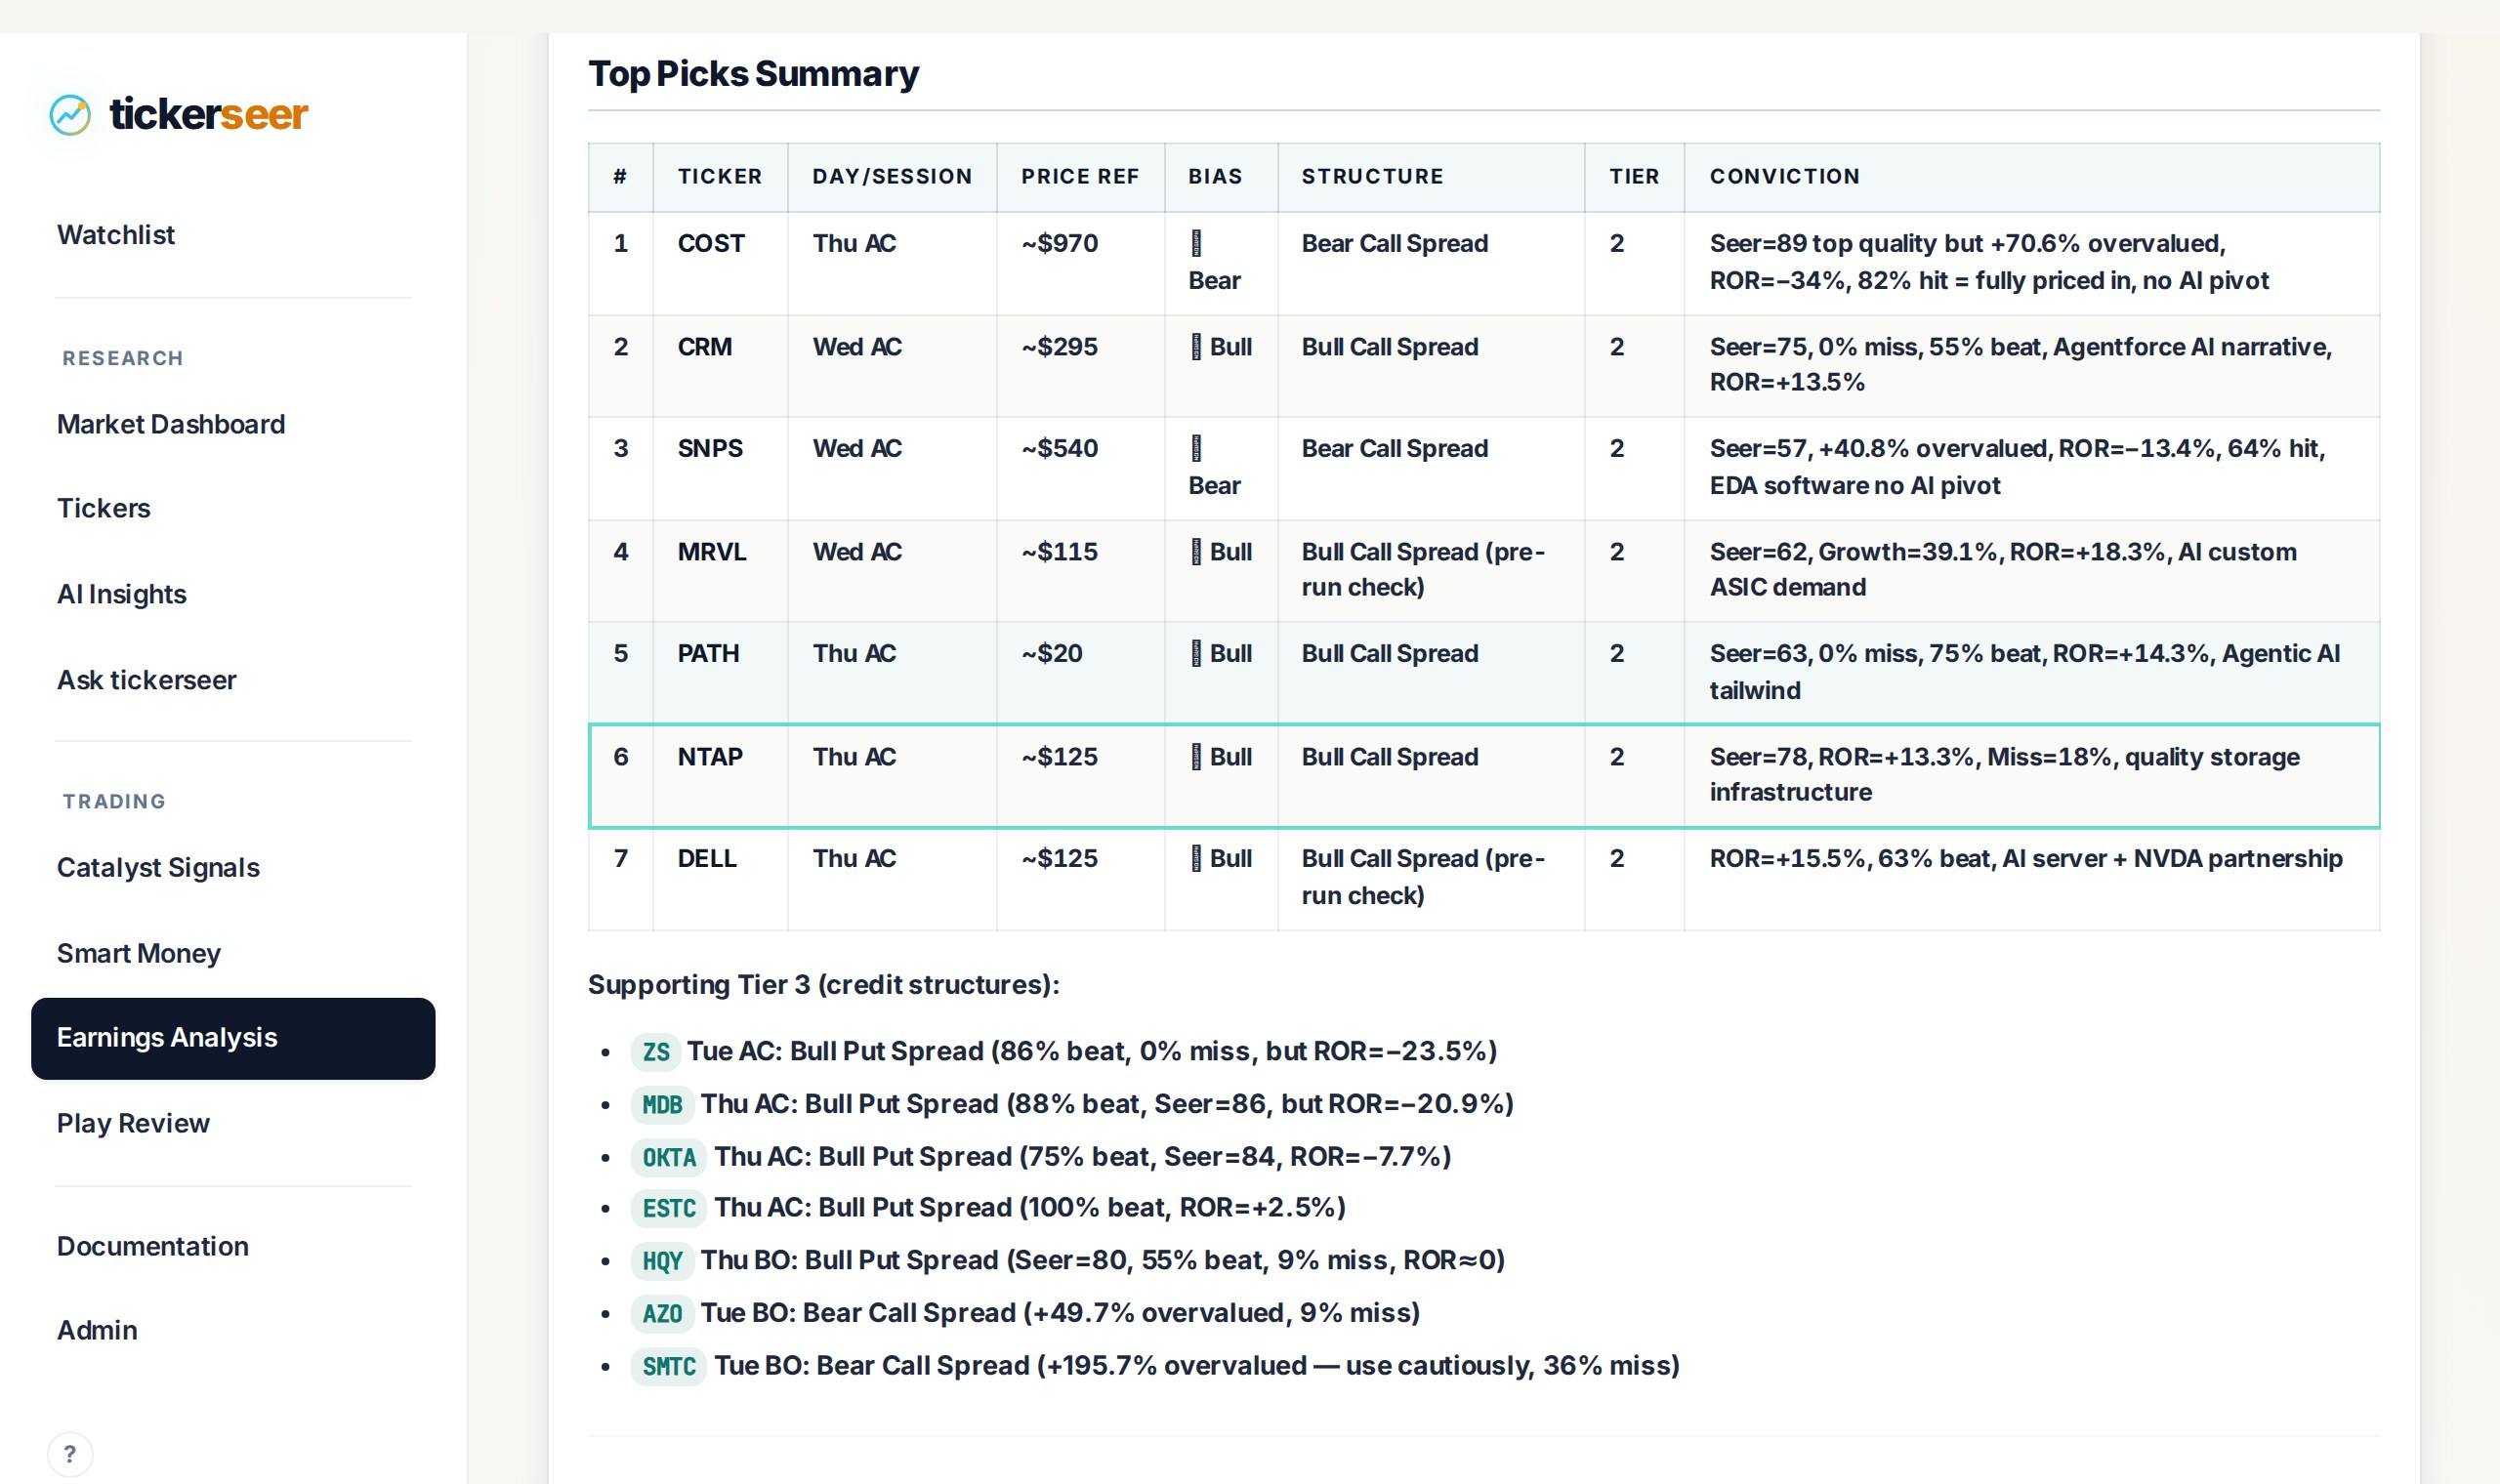Open Documentation link

coord(153,1246)
